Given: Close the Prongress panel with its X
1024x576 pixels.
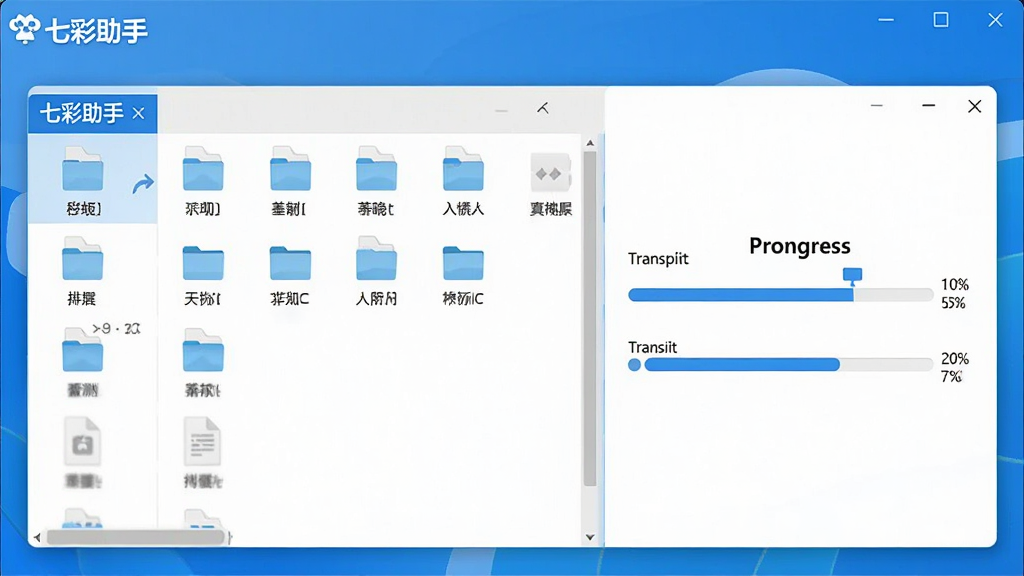Looking at the screenshot, I should [x=974, y=106].
